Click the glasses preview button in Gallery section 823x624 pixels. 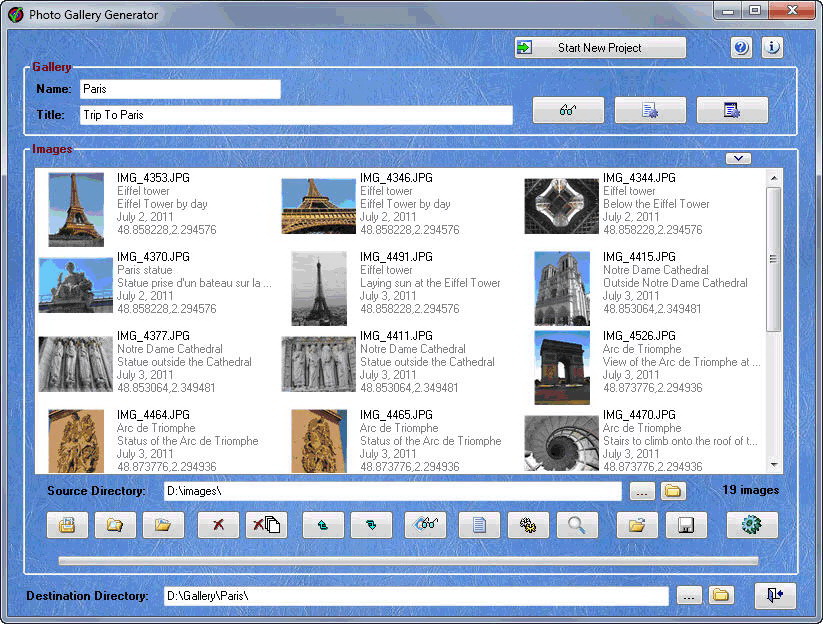[568, 110]
